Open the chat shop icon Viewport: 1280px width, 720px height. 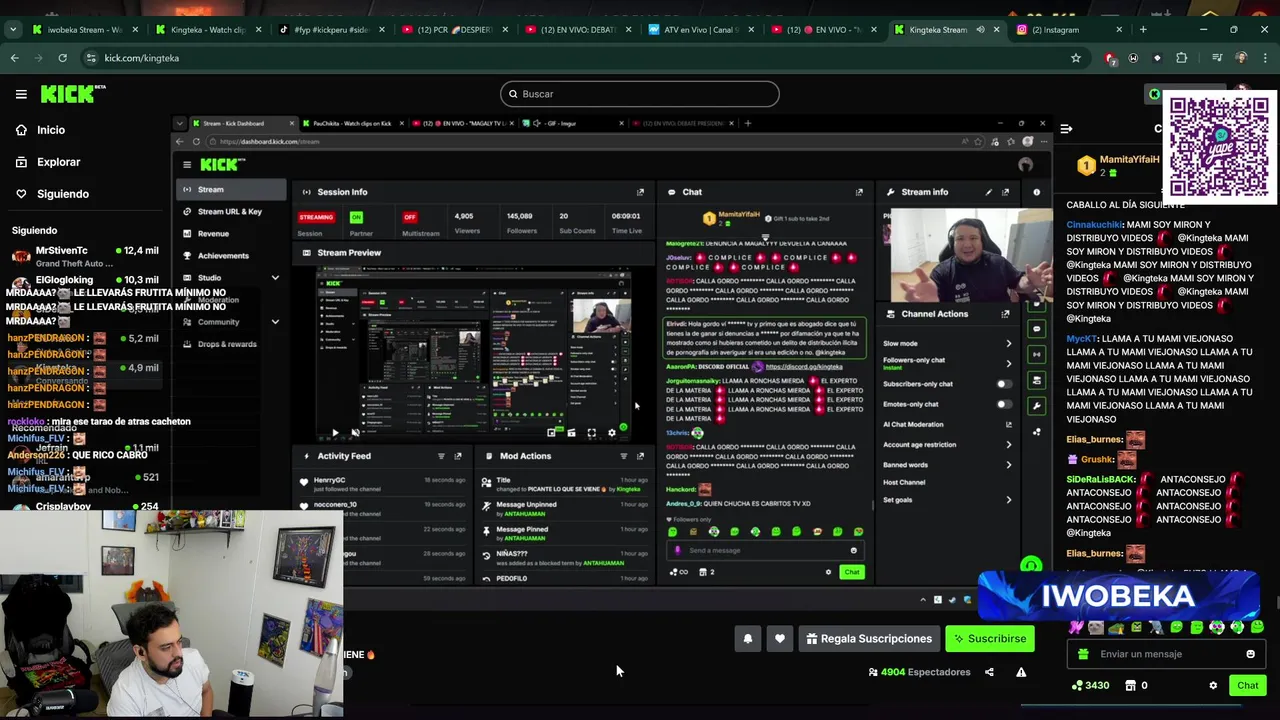click(1130, 686)
